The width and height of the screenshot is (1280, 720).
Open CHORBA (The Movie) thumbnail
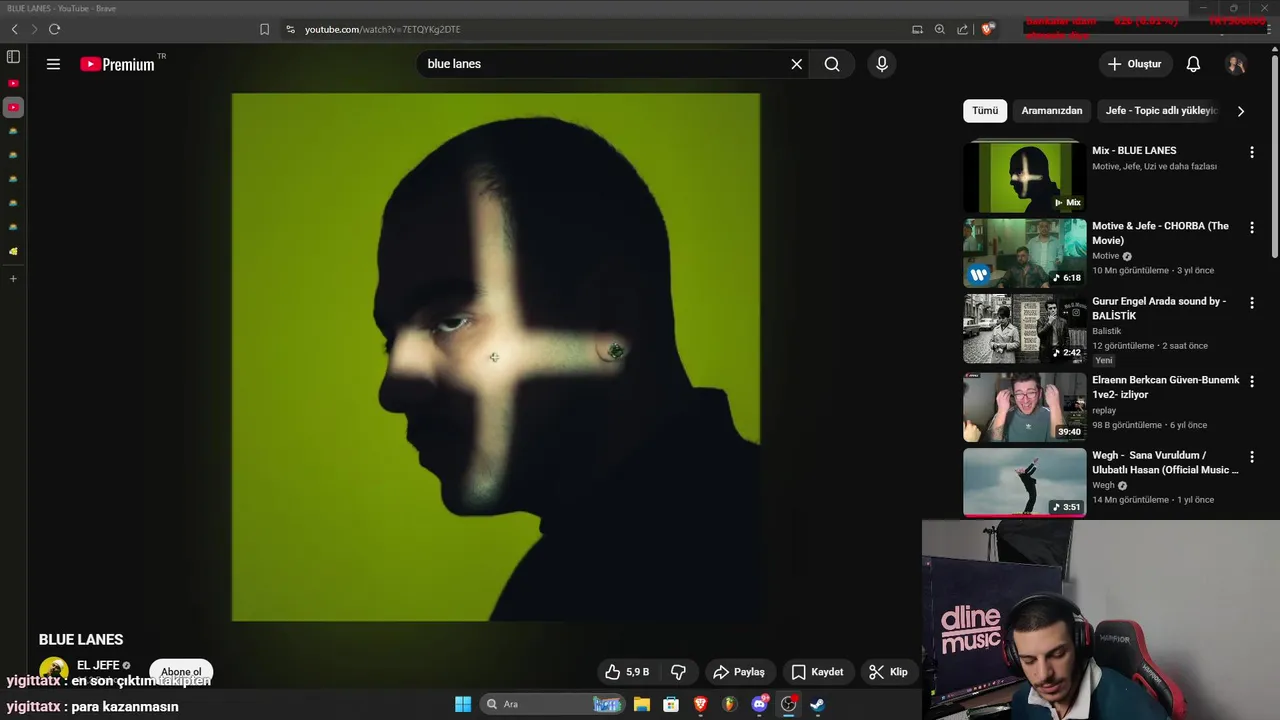1024,254
